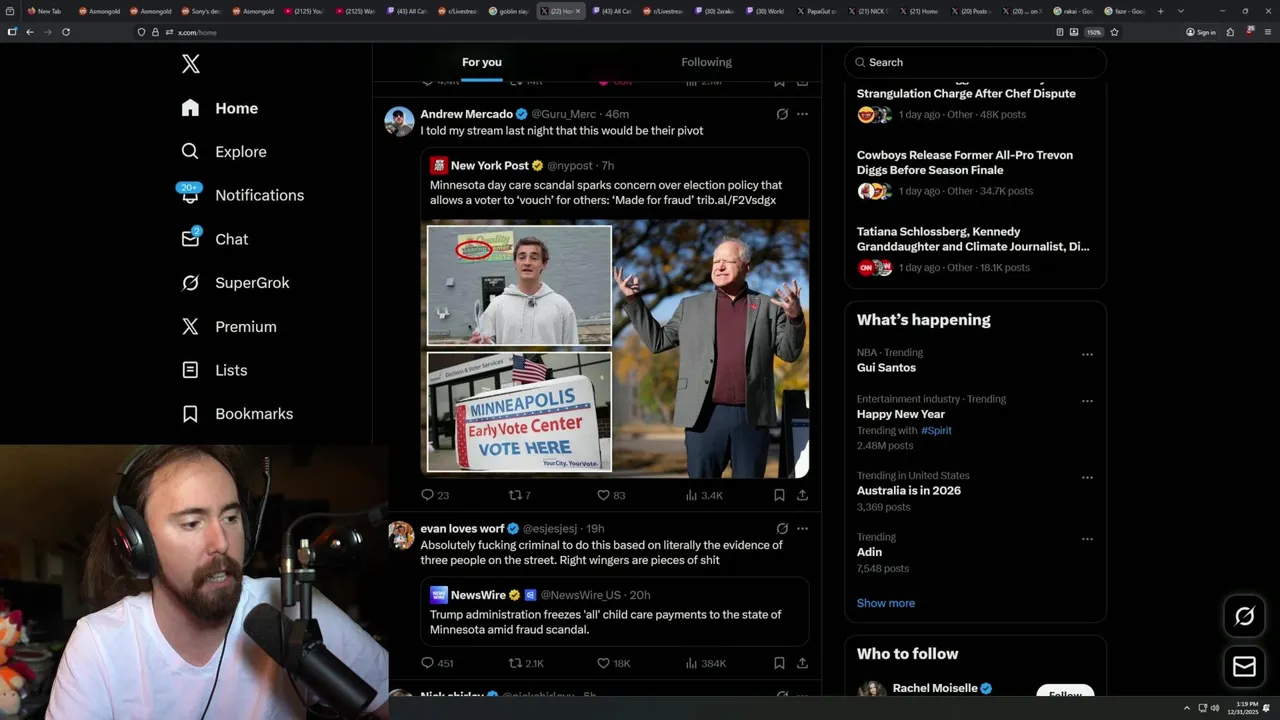Switch to the Following tab
This screenshot has width=1280, height=720.
click(706, 62)
